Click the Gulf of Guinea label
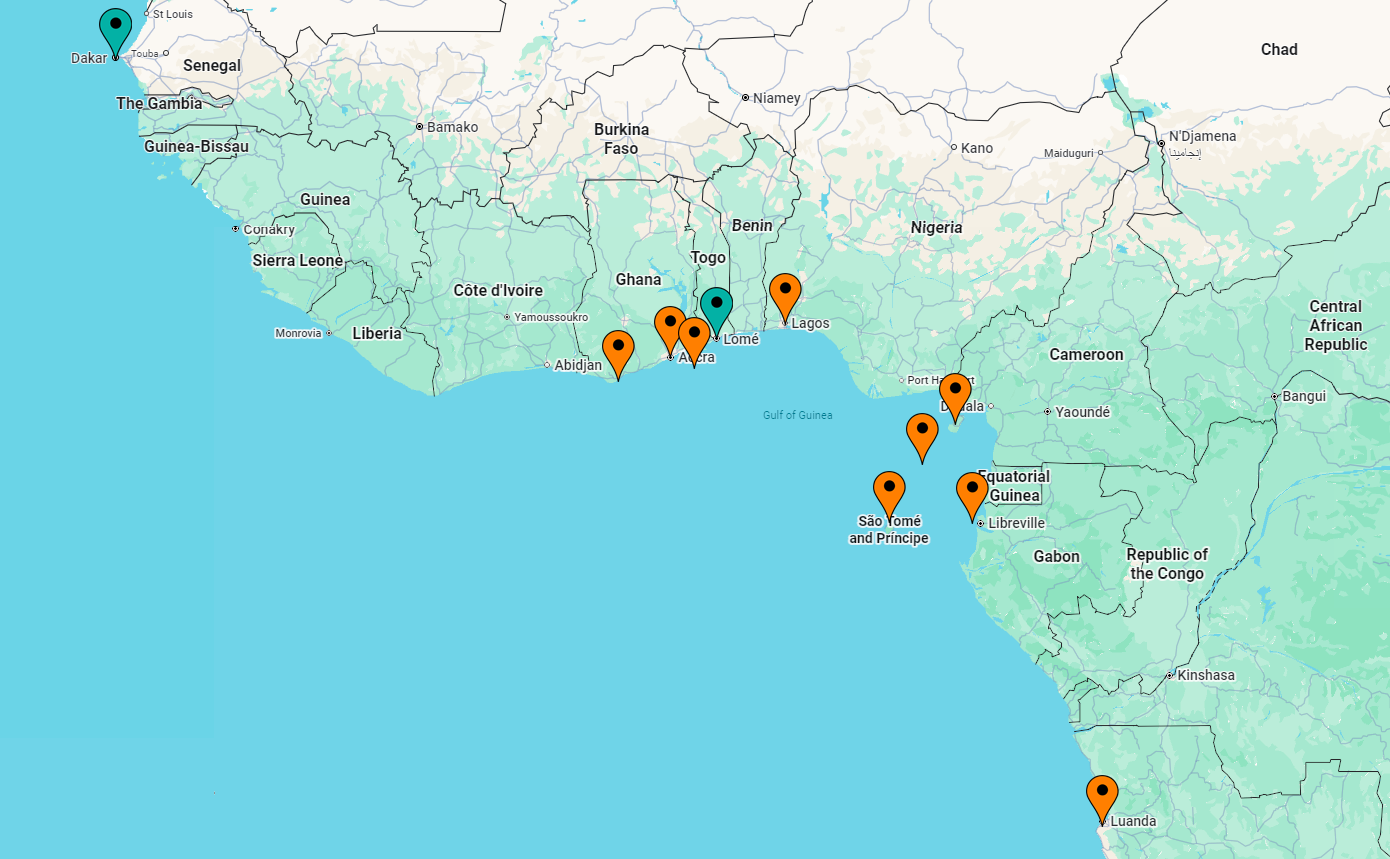The width and height of the screenshot is (1390, 859). [797, 415]
